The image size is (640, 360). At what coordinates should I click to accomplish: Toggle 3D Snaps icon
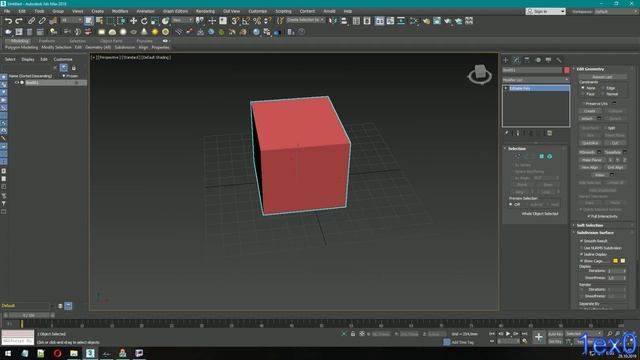[x=235, y=21]
